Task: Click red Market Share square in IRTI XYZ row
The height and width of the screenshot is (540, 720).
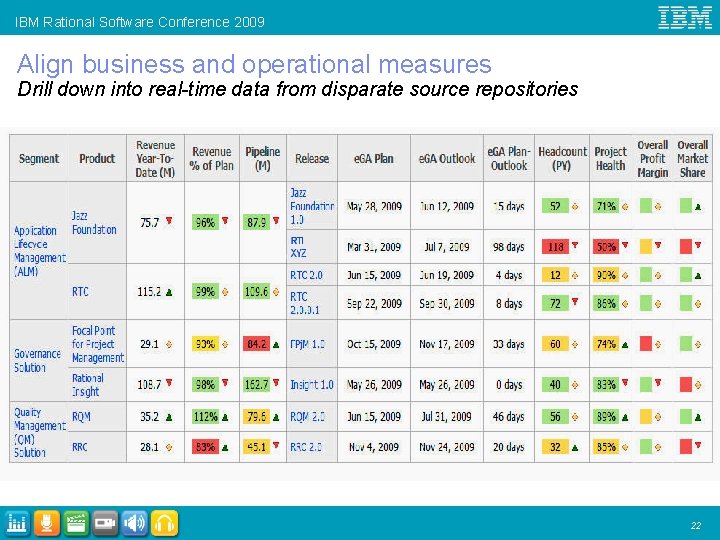Action: 686,247
